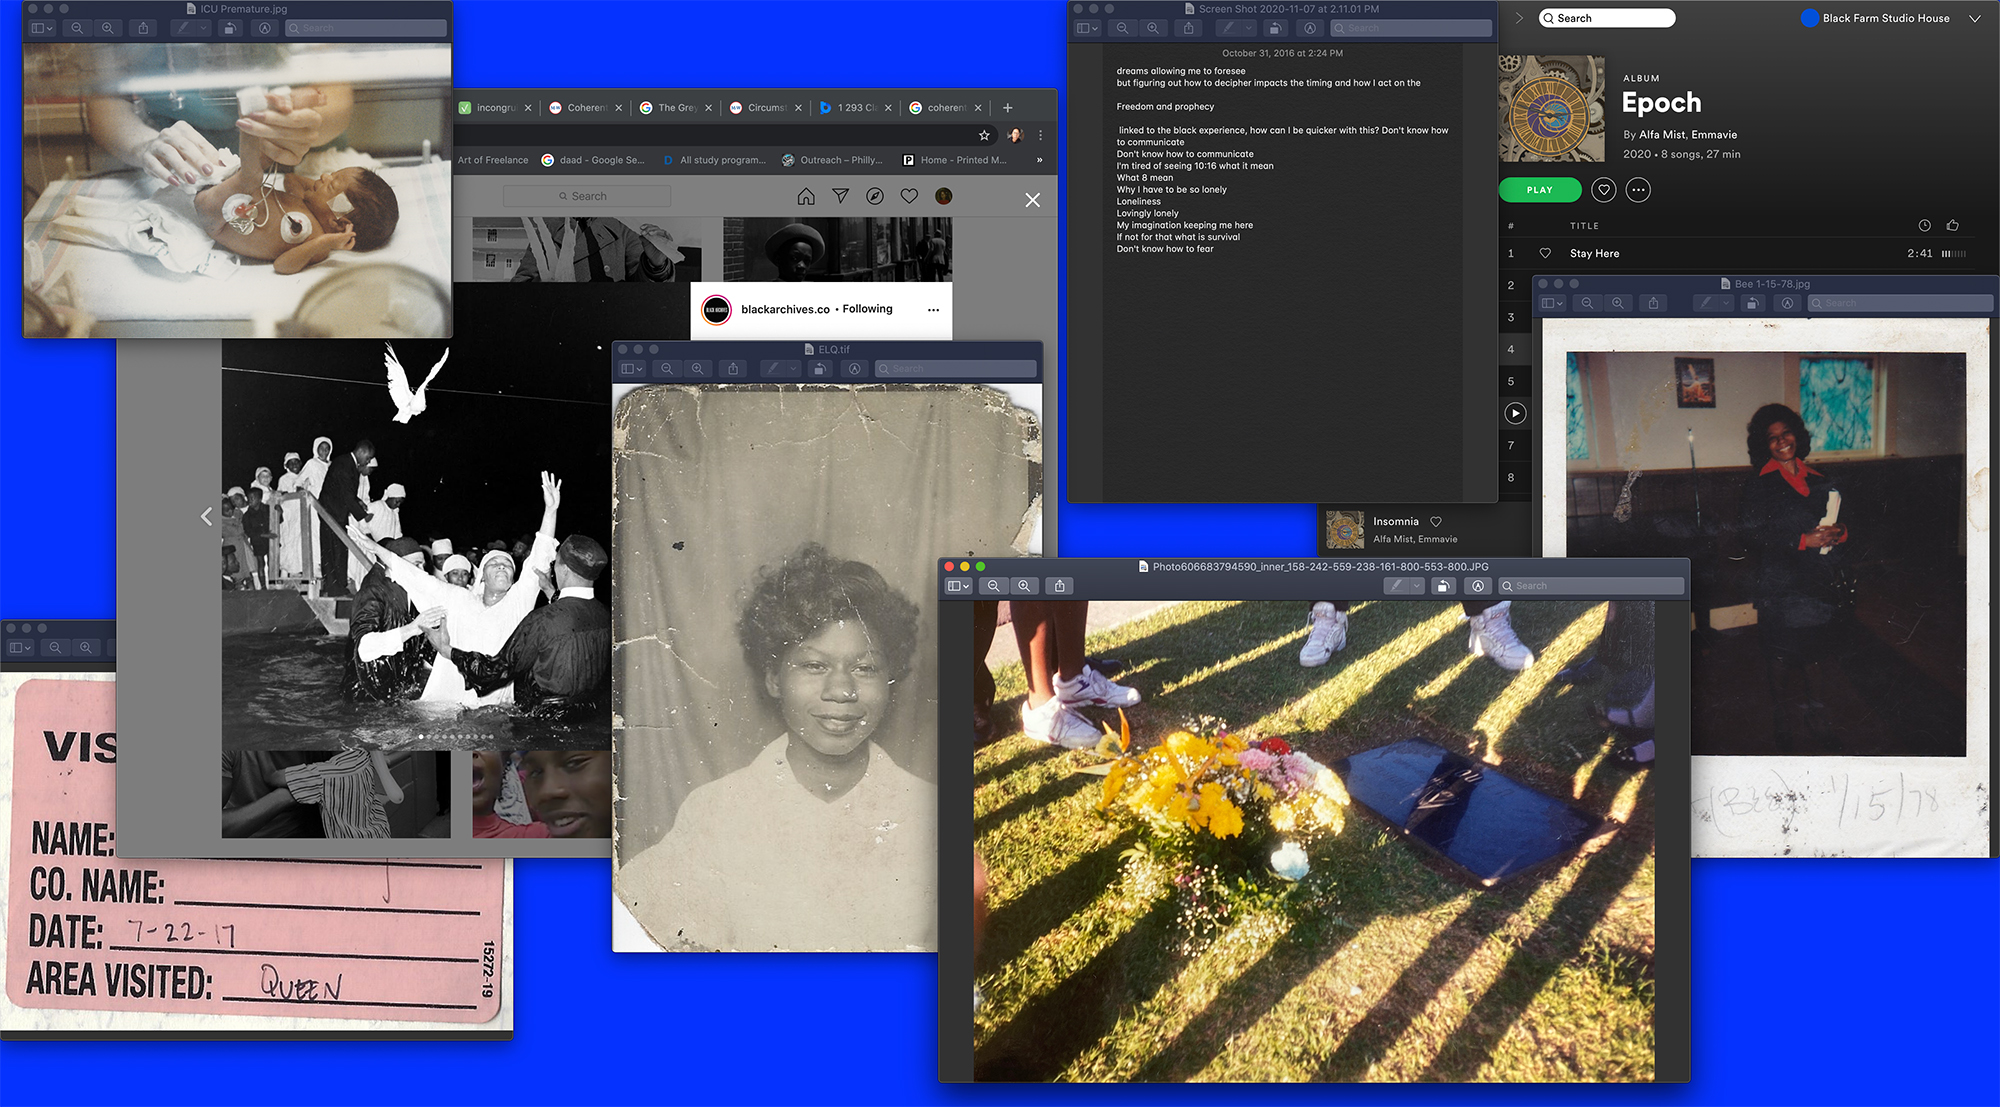Show Markup toolbar in ELQ.tif window
The height and width of the screenshot is (1107, 2000).
point(854,369)
